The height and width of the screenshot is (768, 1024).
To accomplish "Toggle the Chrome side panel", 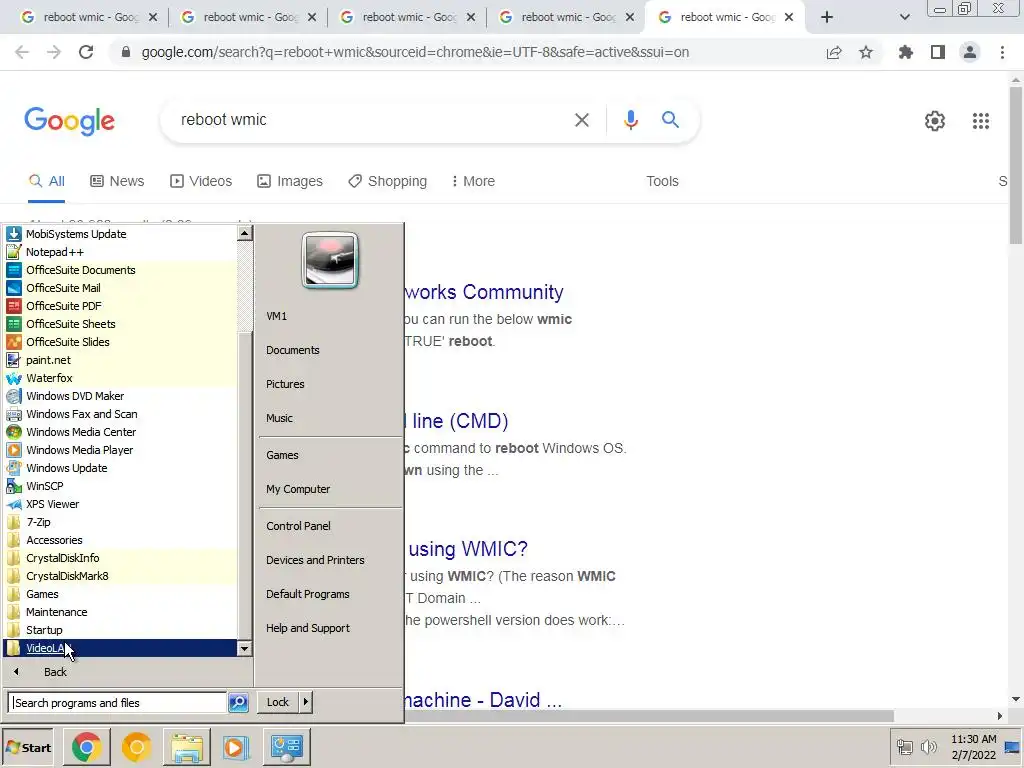I will click(938, 52).
